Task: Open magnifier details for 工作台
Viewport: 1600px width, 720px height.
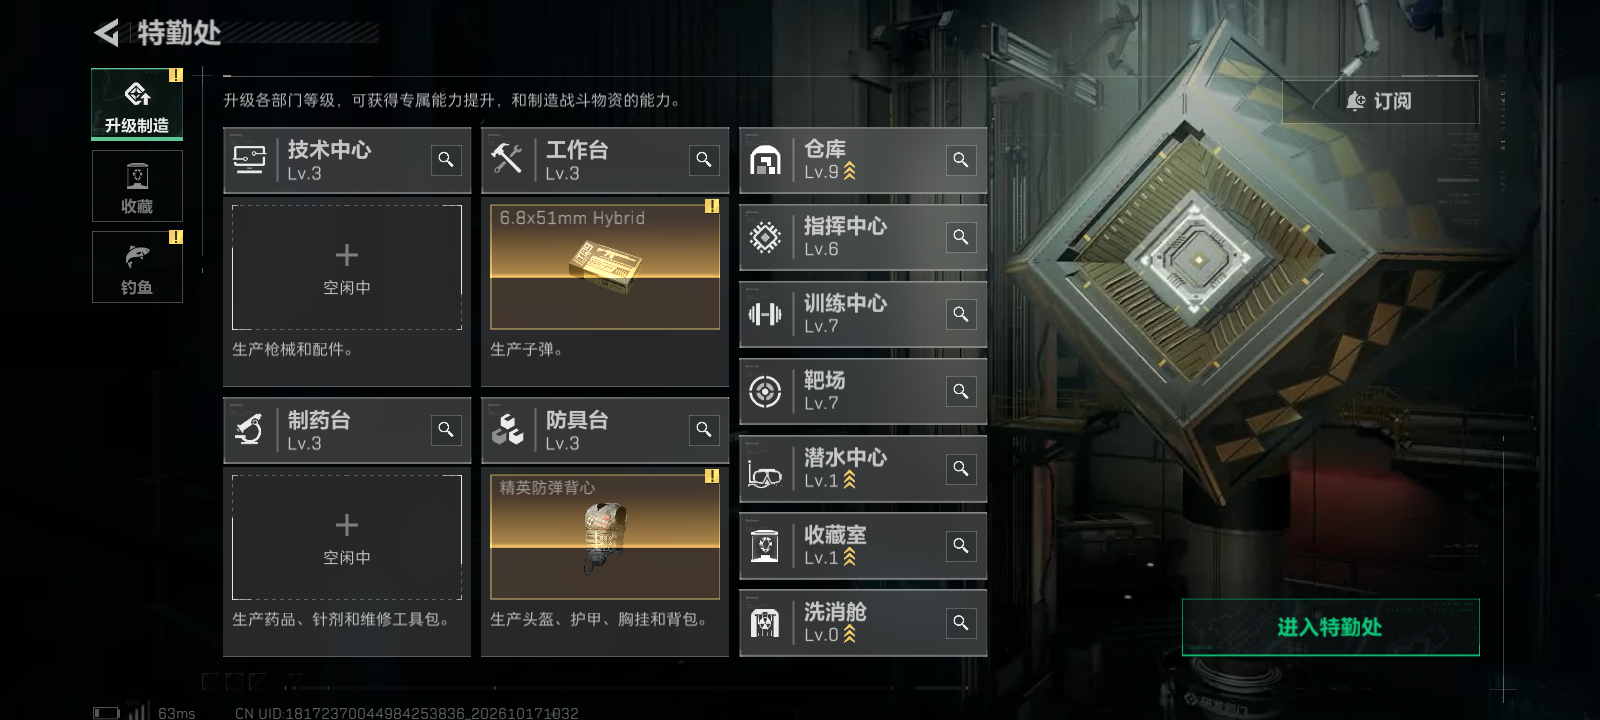Action: click(704, 159)
